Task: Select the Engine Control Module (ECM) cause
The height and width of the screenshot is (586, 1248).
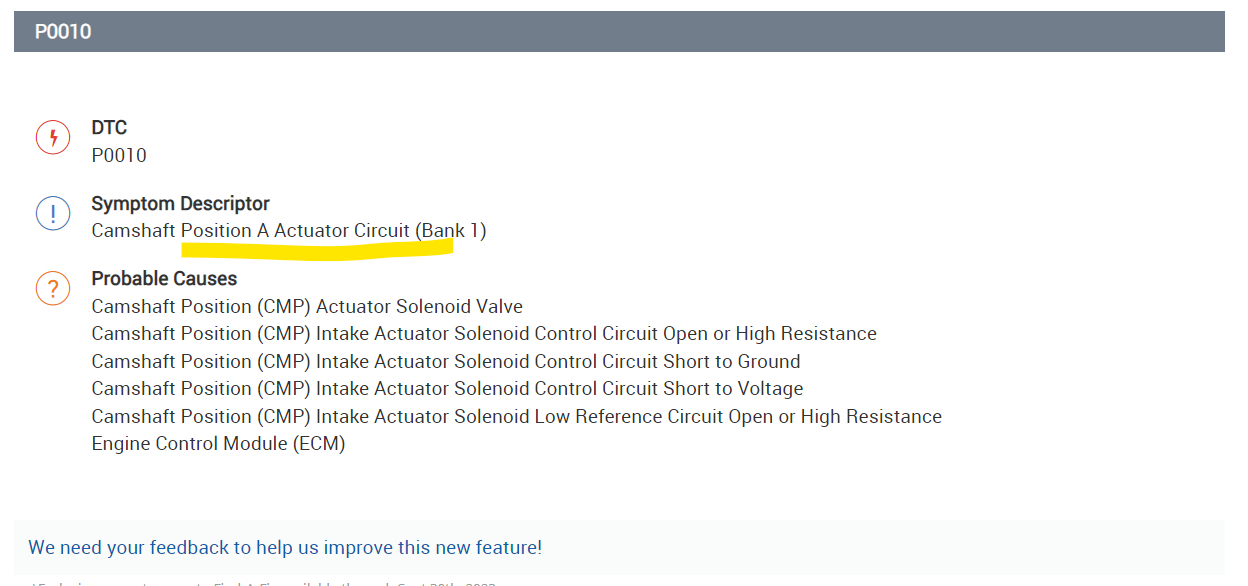Action: pyautogui.click(x=218, y=444)
